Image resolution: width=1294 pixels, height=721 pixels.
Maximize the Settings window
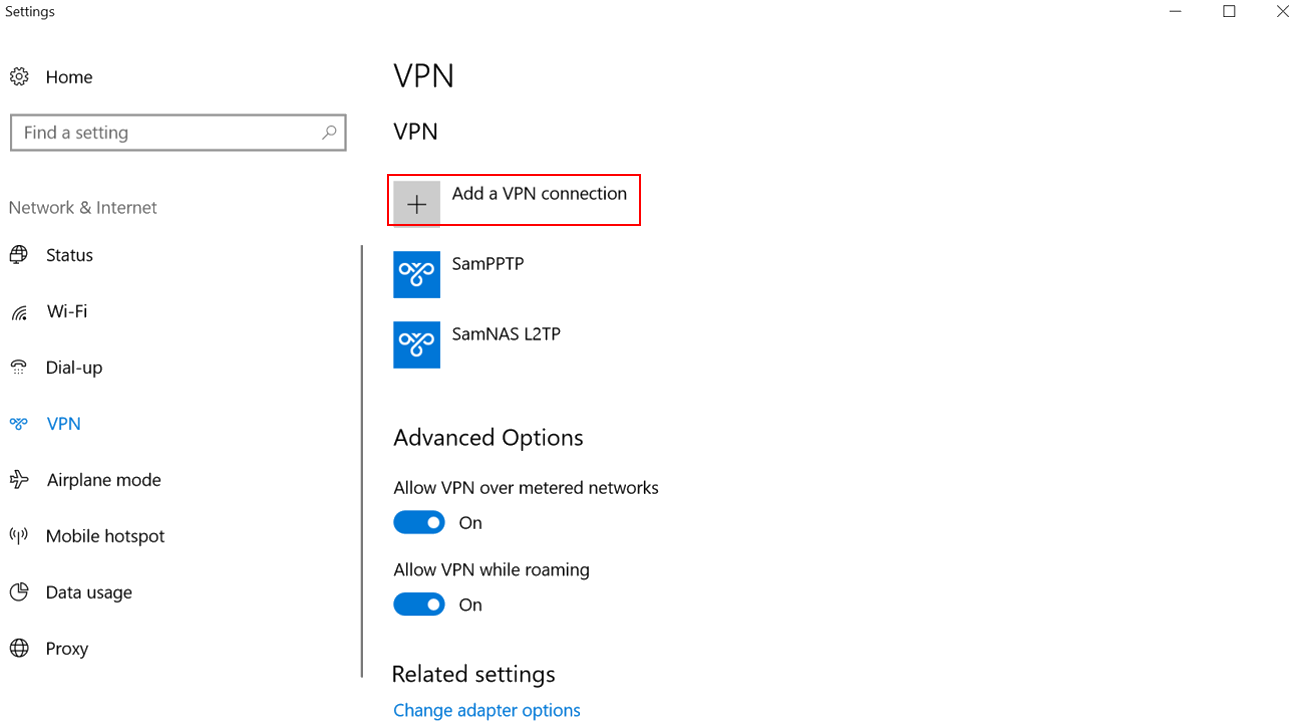click(1229, 12)
